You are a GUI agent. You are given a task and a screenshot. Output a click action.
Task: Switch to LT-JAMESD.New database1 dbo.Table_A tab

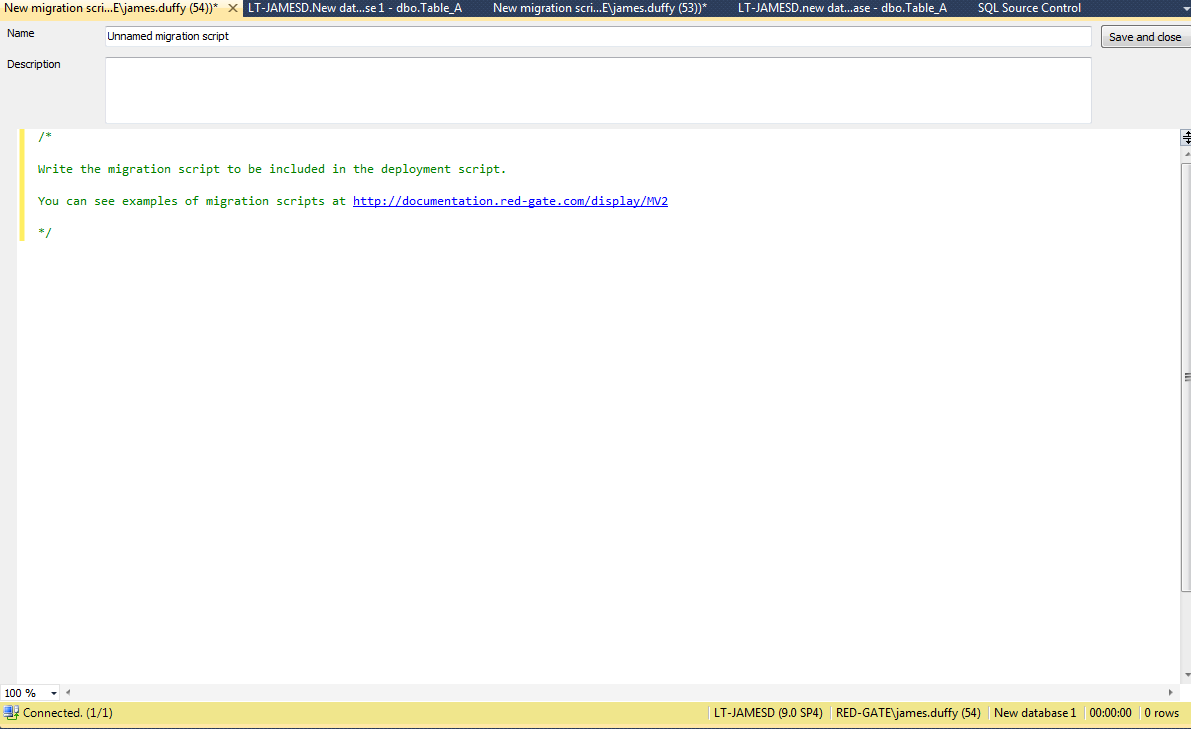coord(354,8)
